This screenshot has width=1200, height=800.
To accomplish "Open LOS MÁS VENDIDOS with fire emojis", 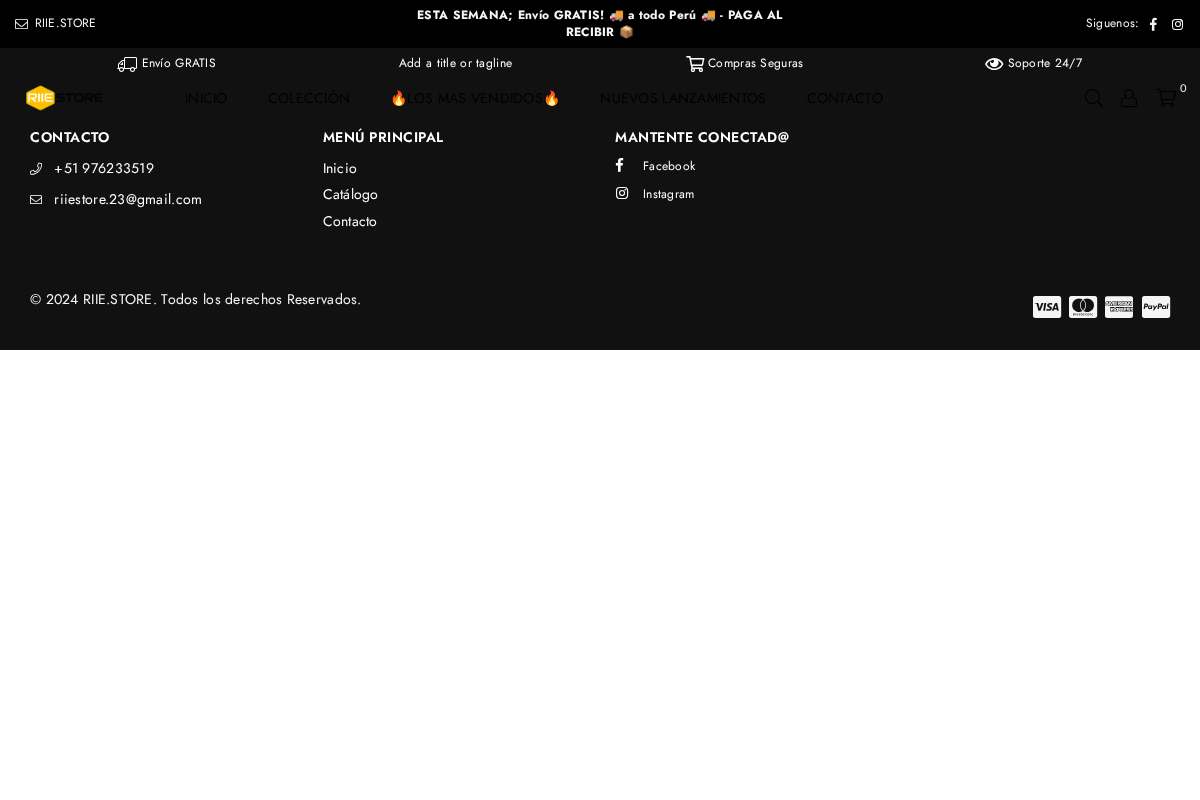I will 475,98.
